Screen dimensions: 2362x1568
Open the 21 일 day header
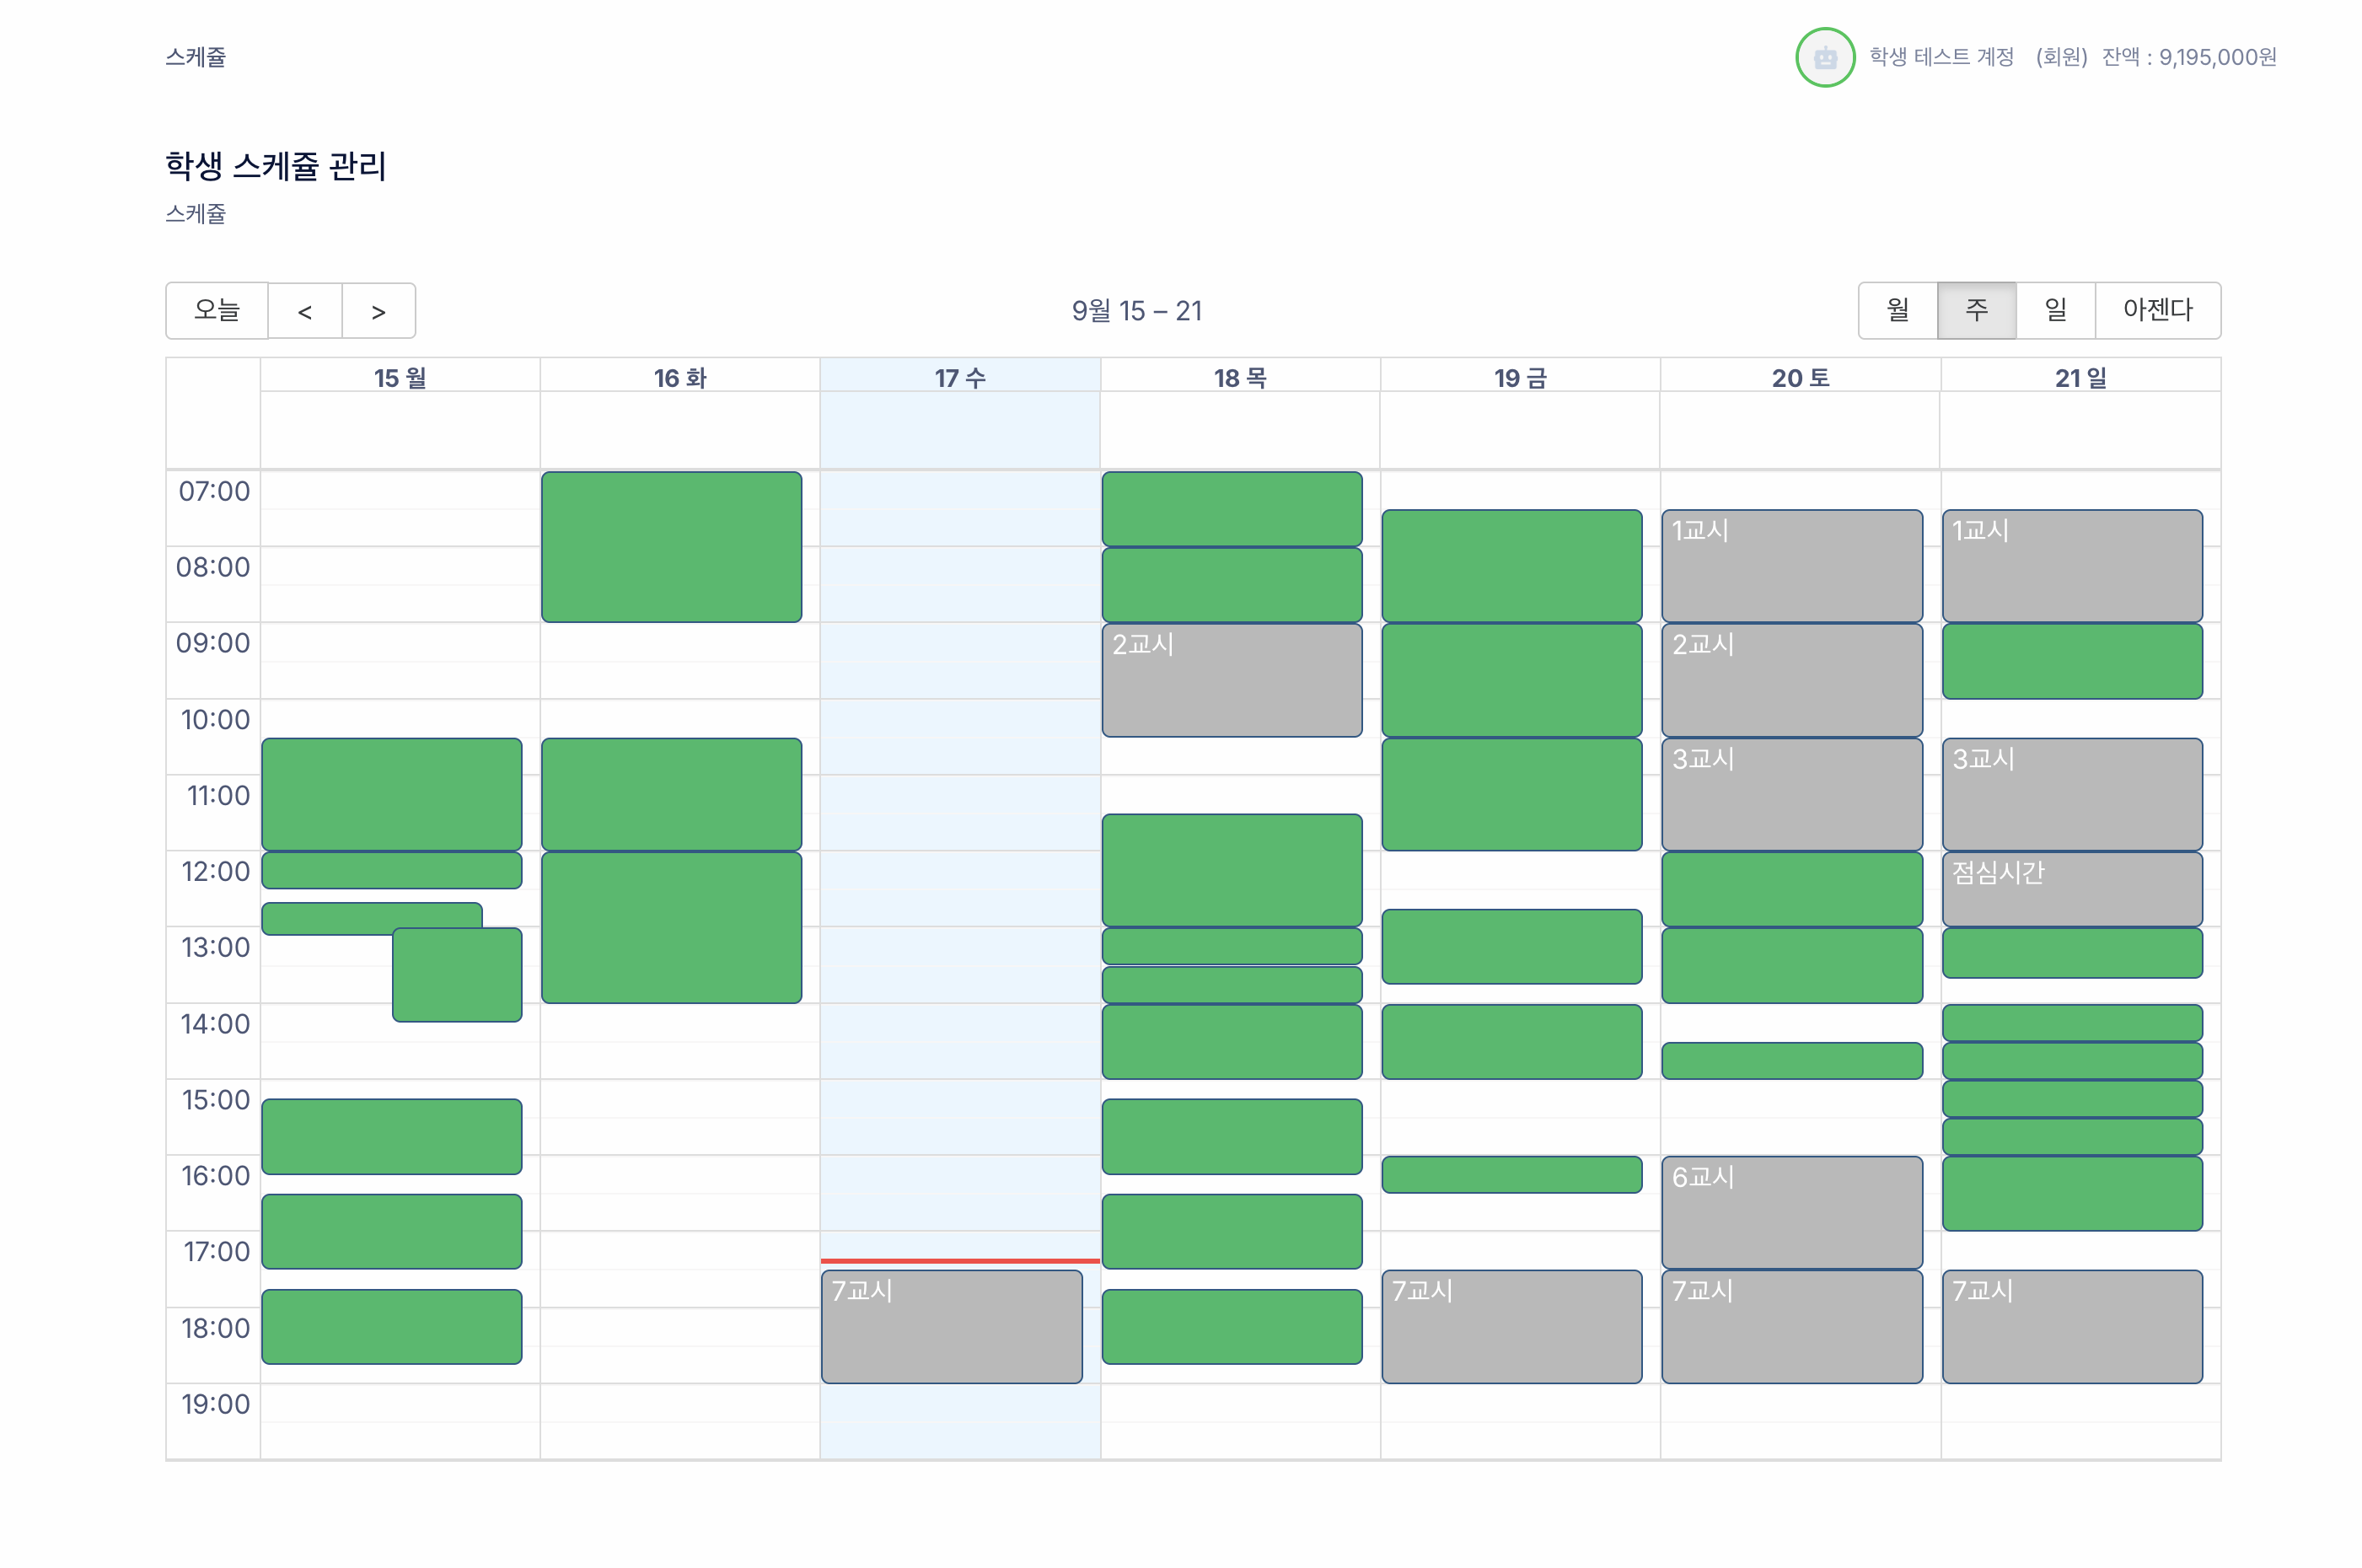click(x=2080, y=378)
